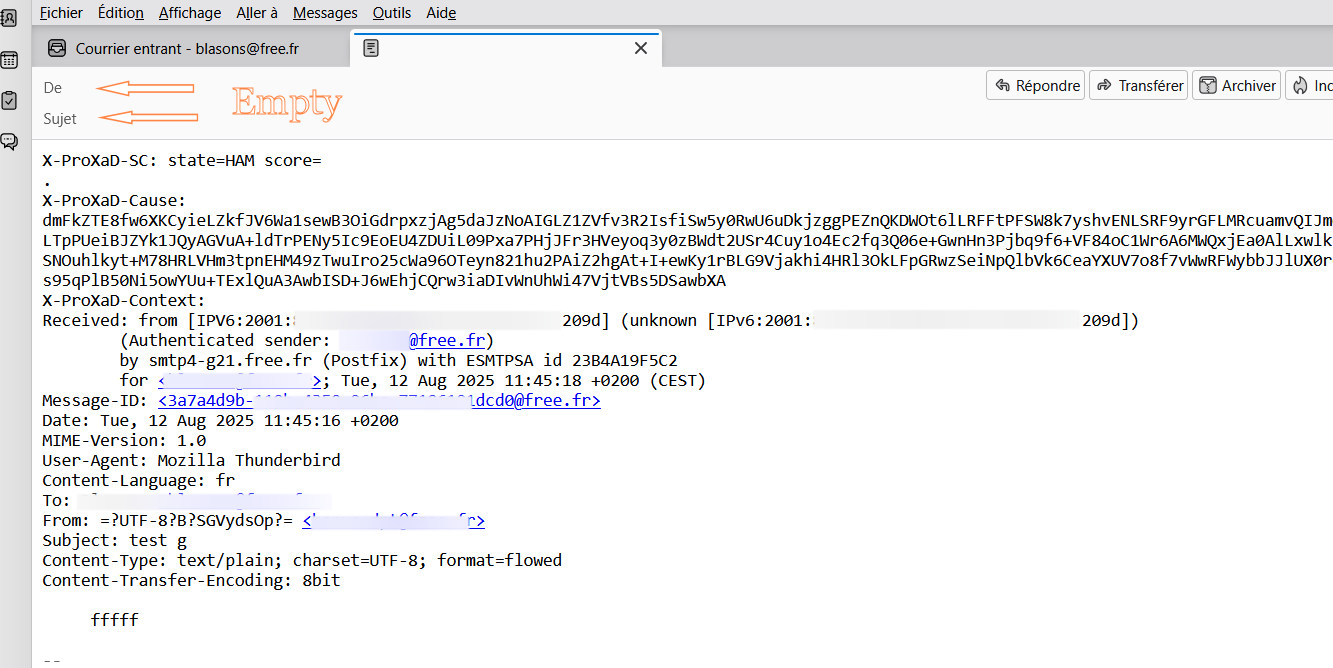
Task: Open the Aller à menu
Action: (x=257, y=12)
